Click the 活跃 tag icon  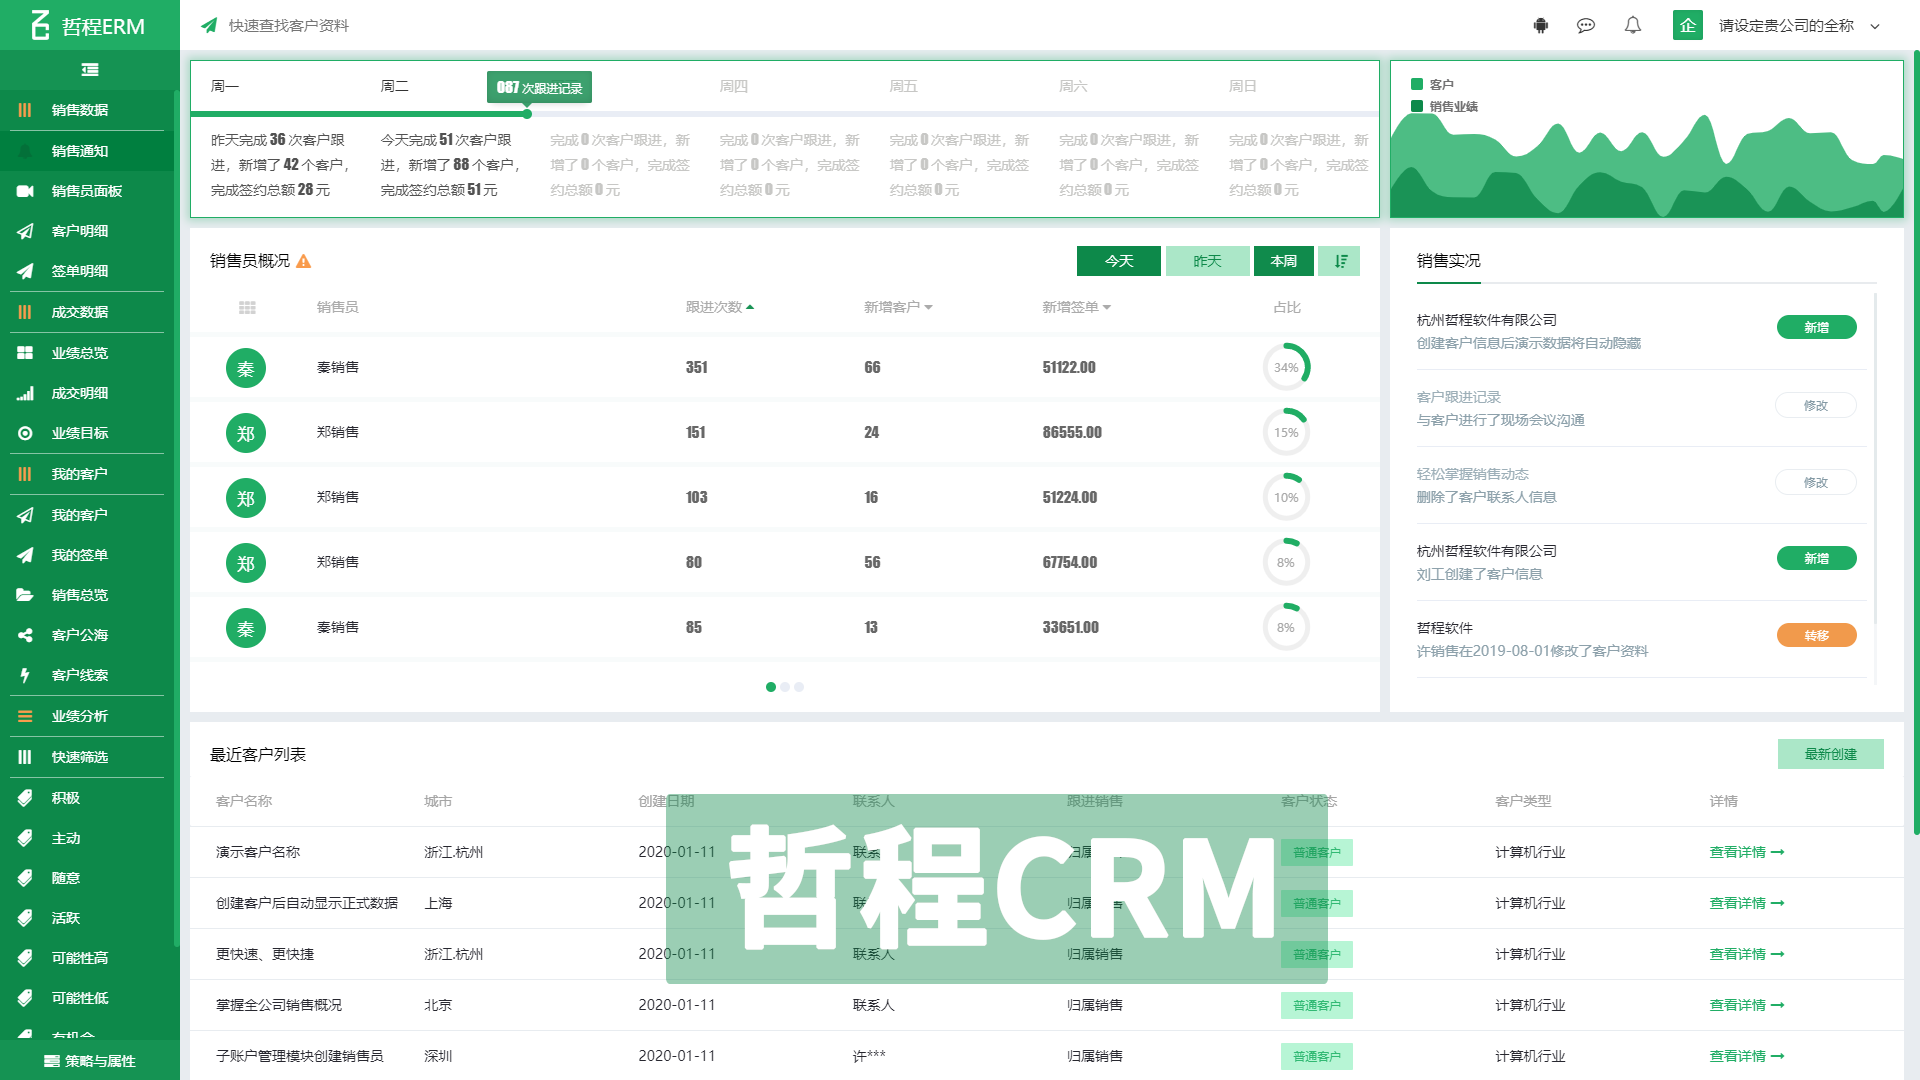click(x=25, y=918)
